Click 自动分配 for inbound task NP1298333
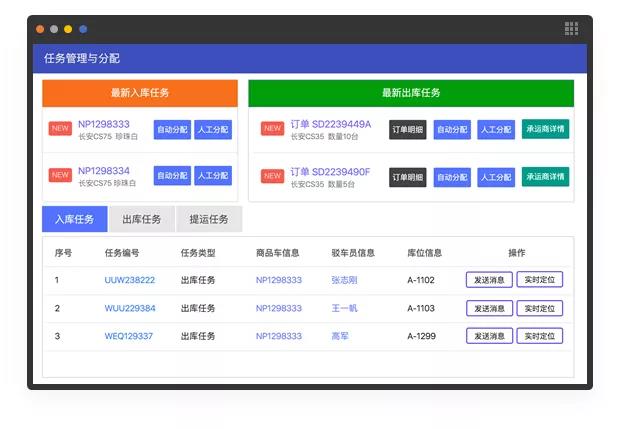620x429 pixels. click(x=172, y=129)
